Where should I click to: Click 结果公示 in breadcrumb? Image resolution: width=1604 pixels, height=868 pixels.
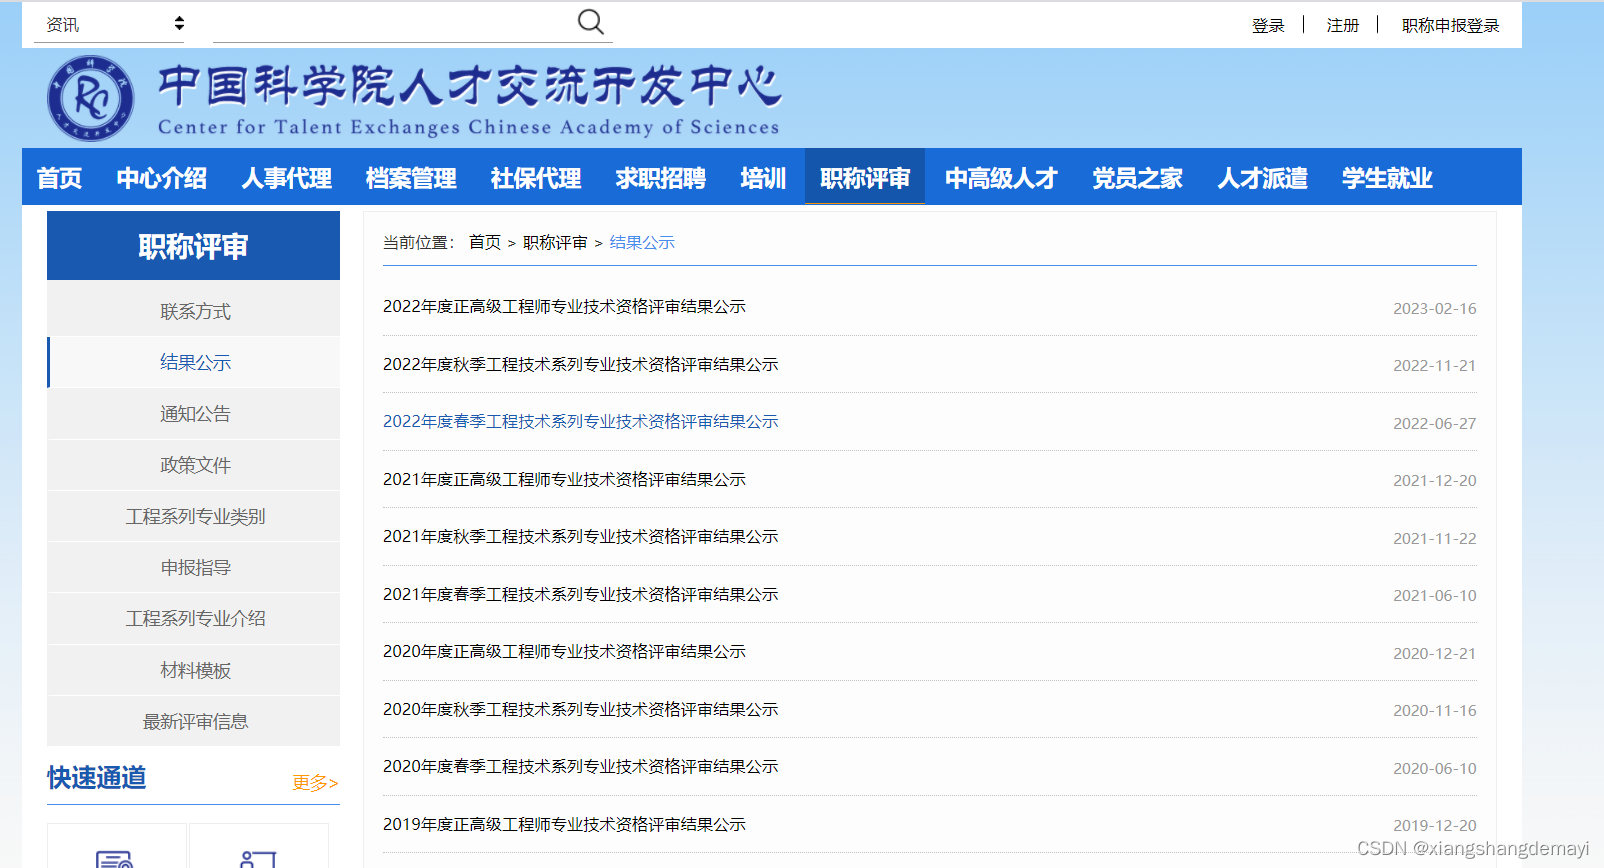642,242
